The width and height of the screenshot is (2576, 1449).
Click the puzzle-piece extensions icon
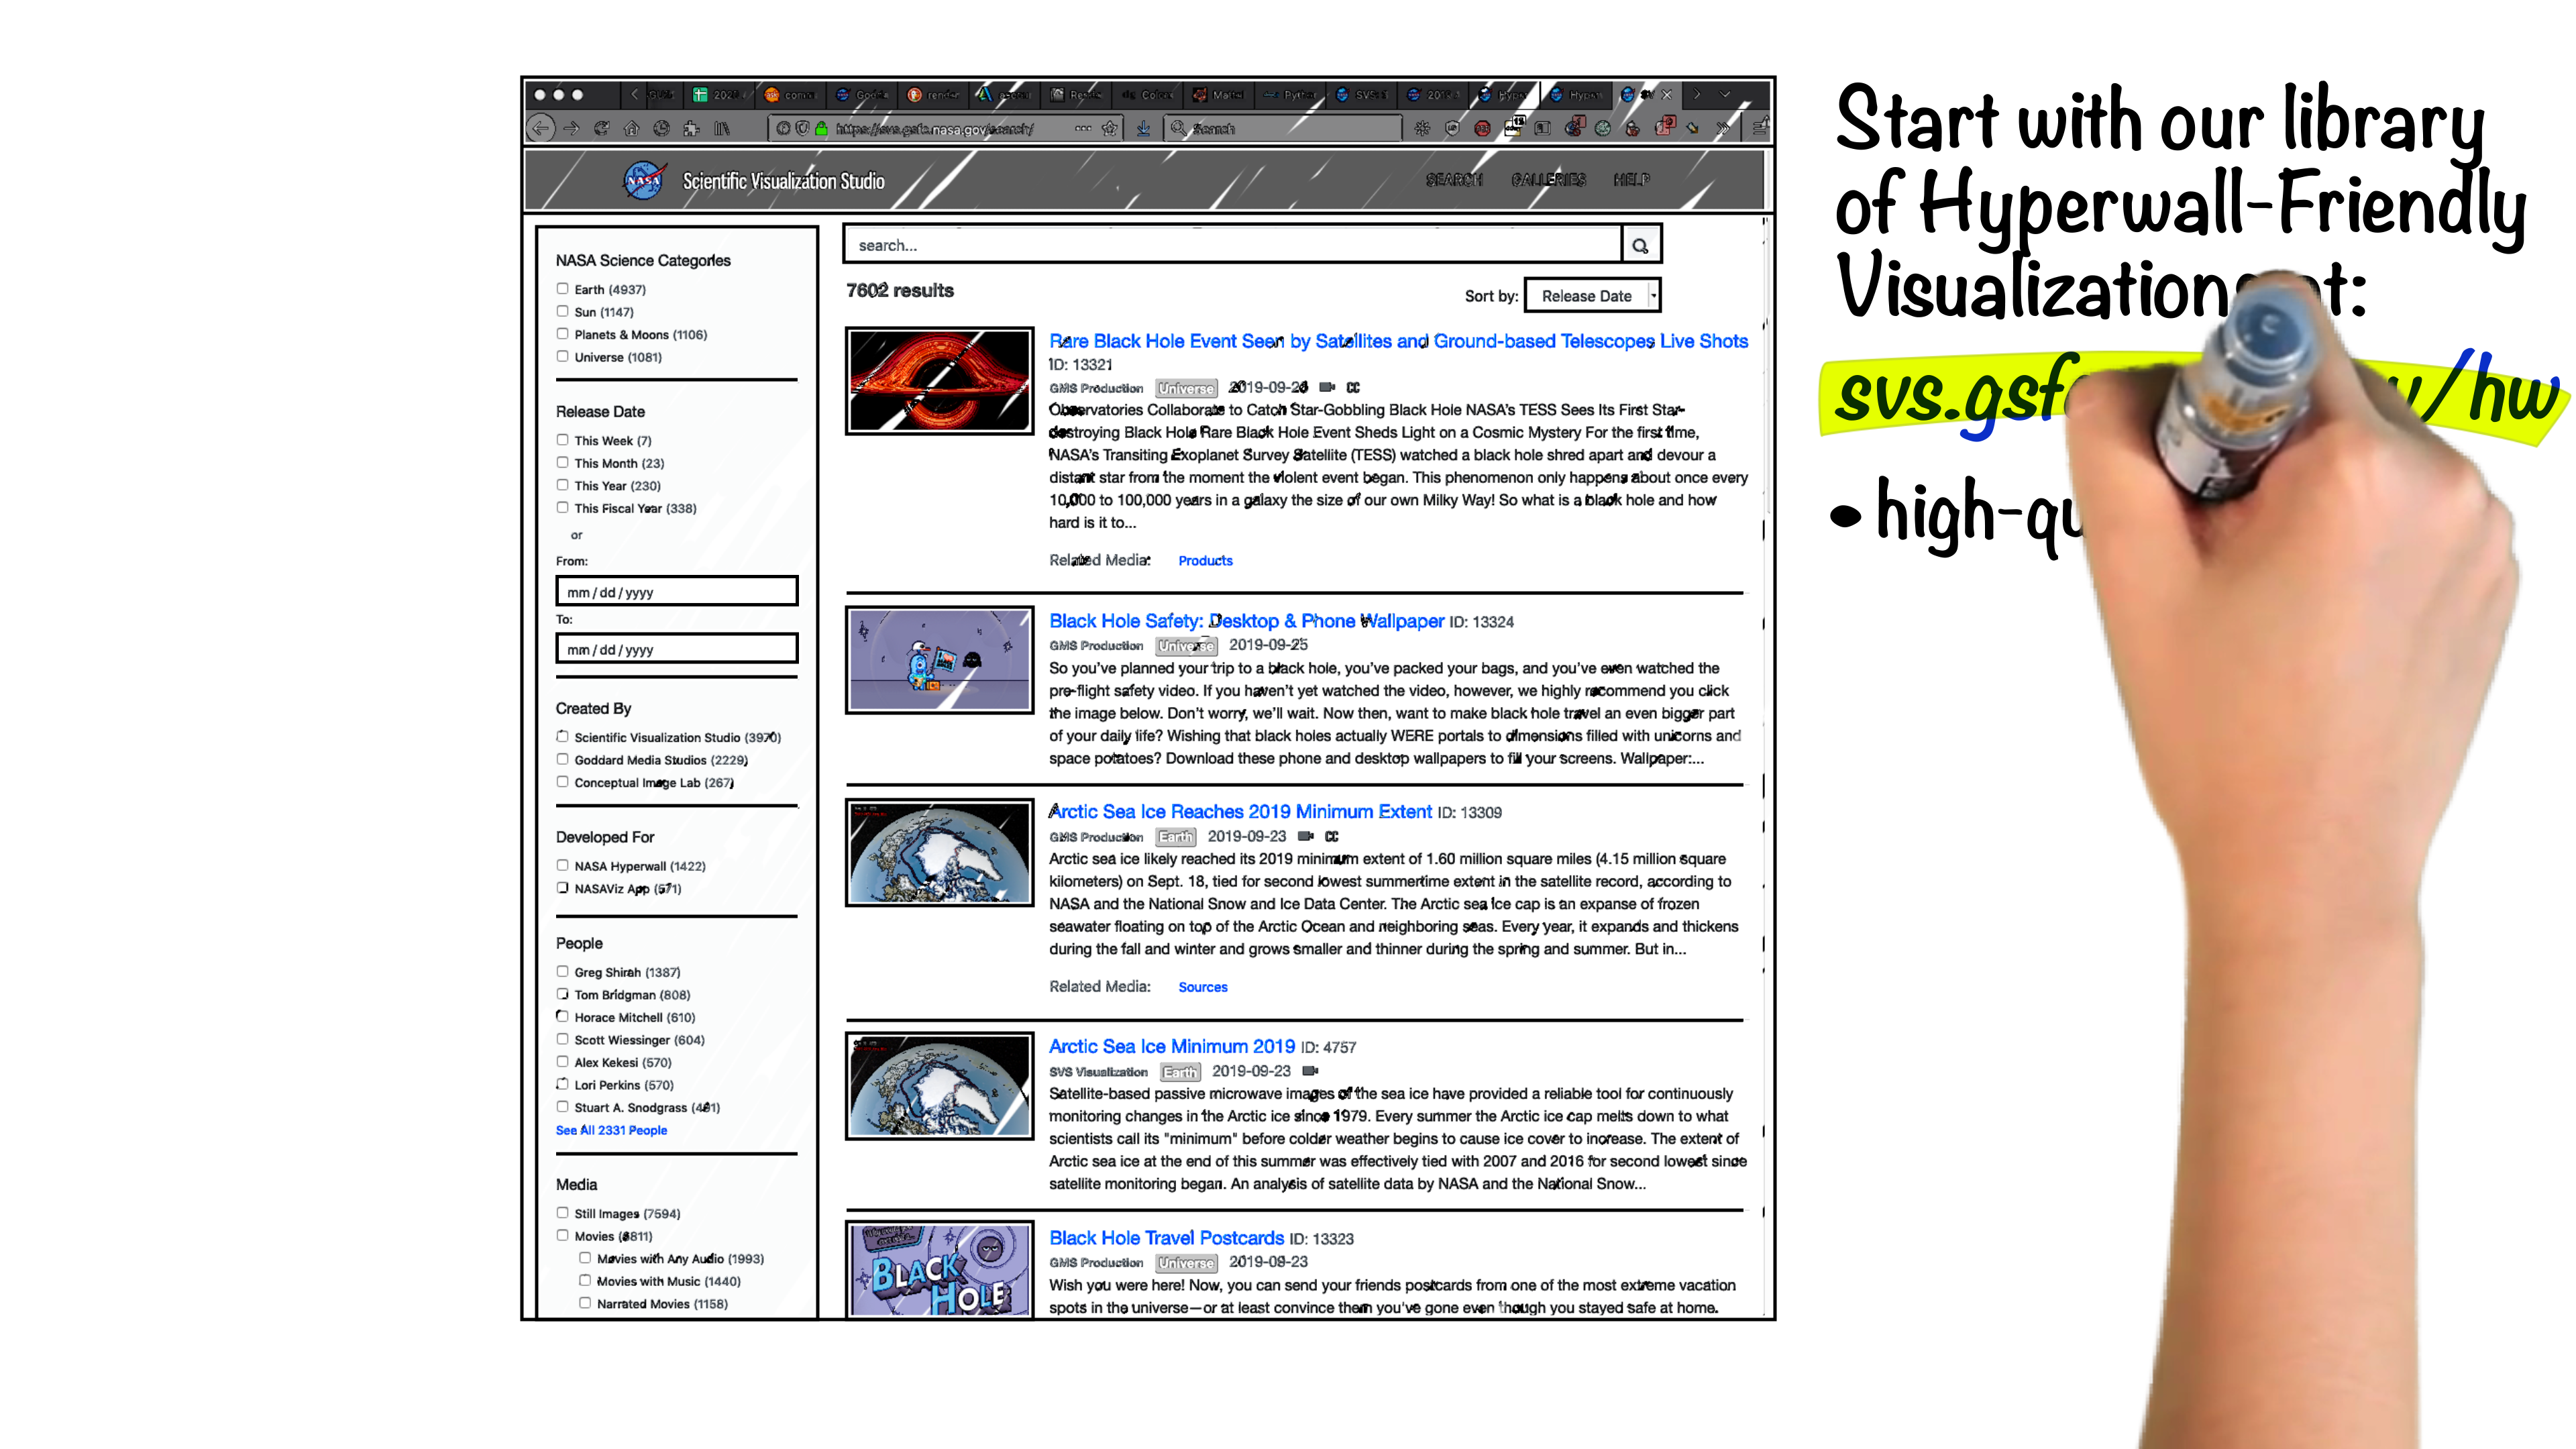coord(691,128)
